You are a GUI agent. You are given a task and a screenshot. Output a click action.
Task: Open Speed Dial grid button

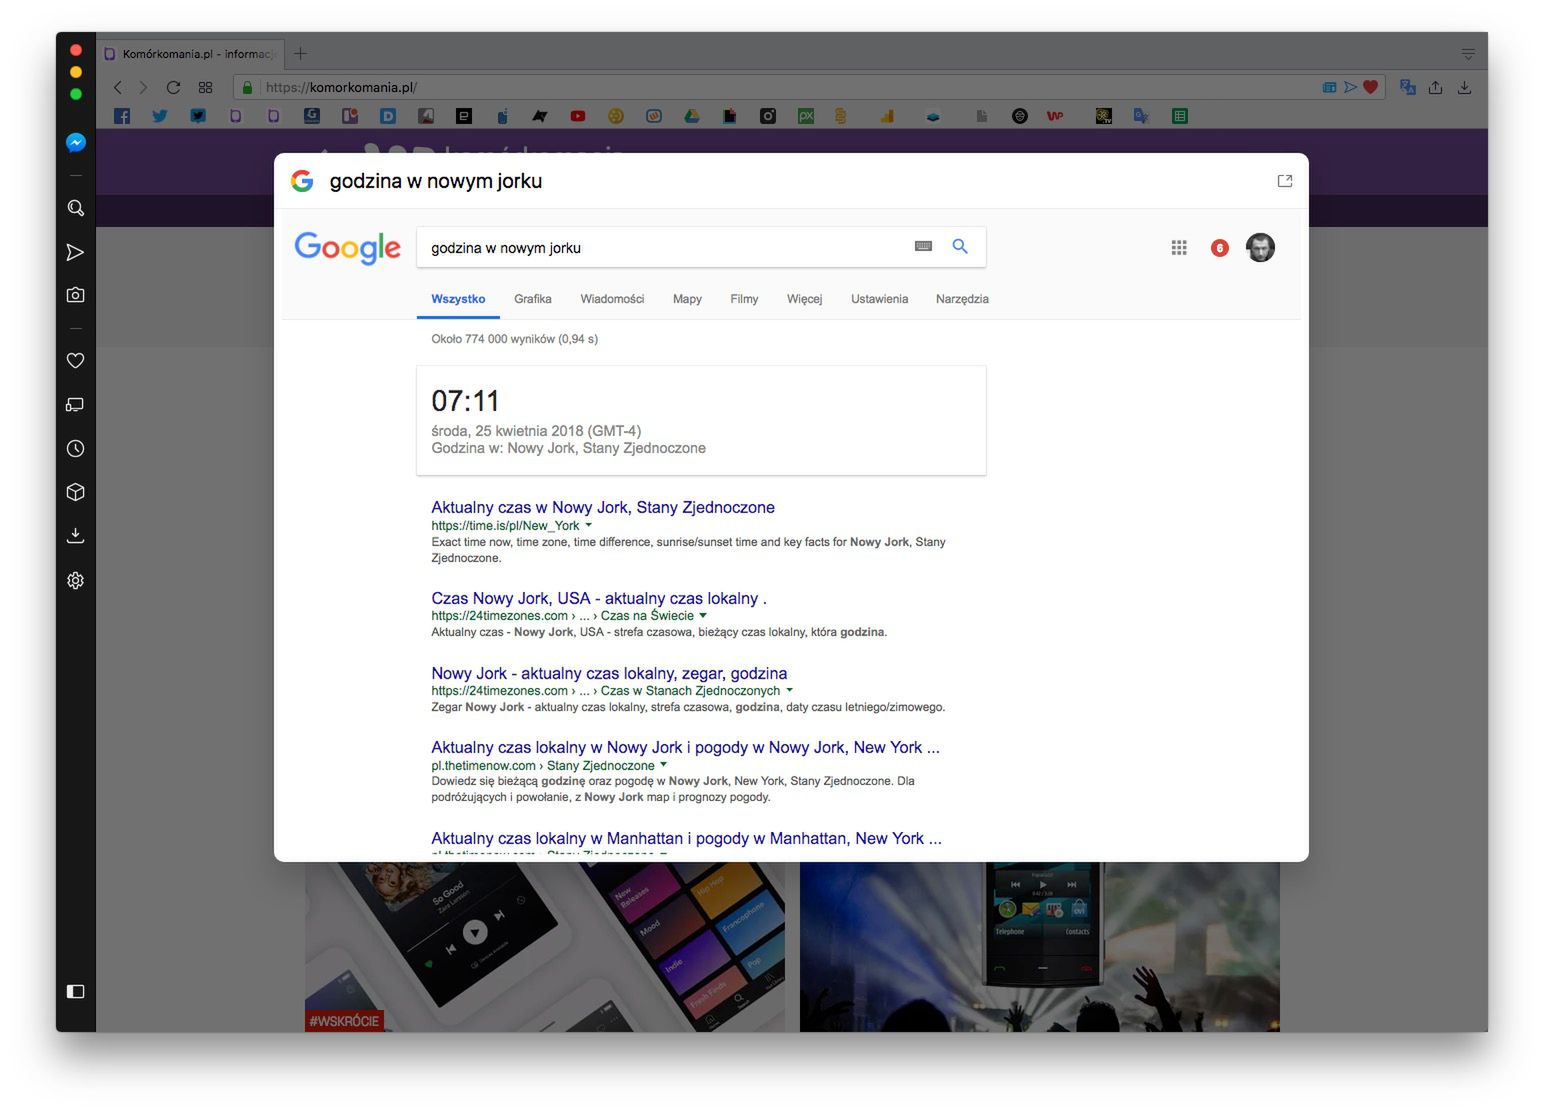(205, 88)
